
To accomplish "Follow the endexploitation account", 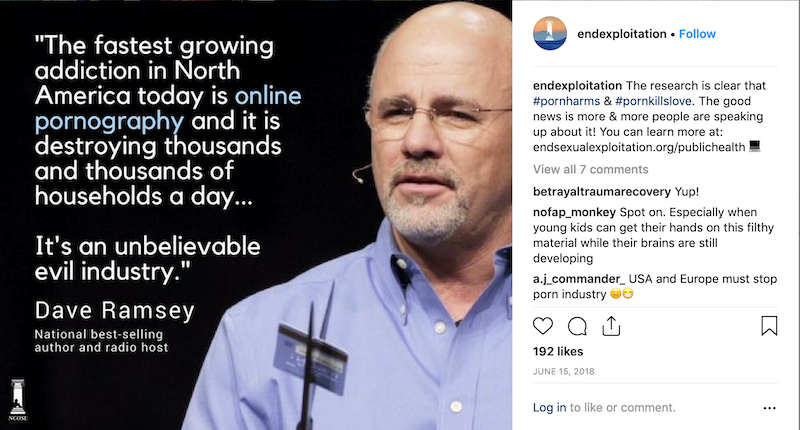I will (x=697, y=34).
